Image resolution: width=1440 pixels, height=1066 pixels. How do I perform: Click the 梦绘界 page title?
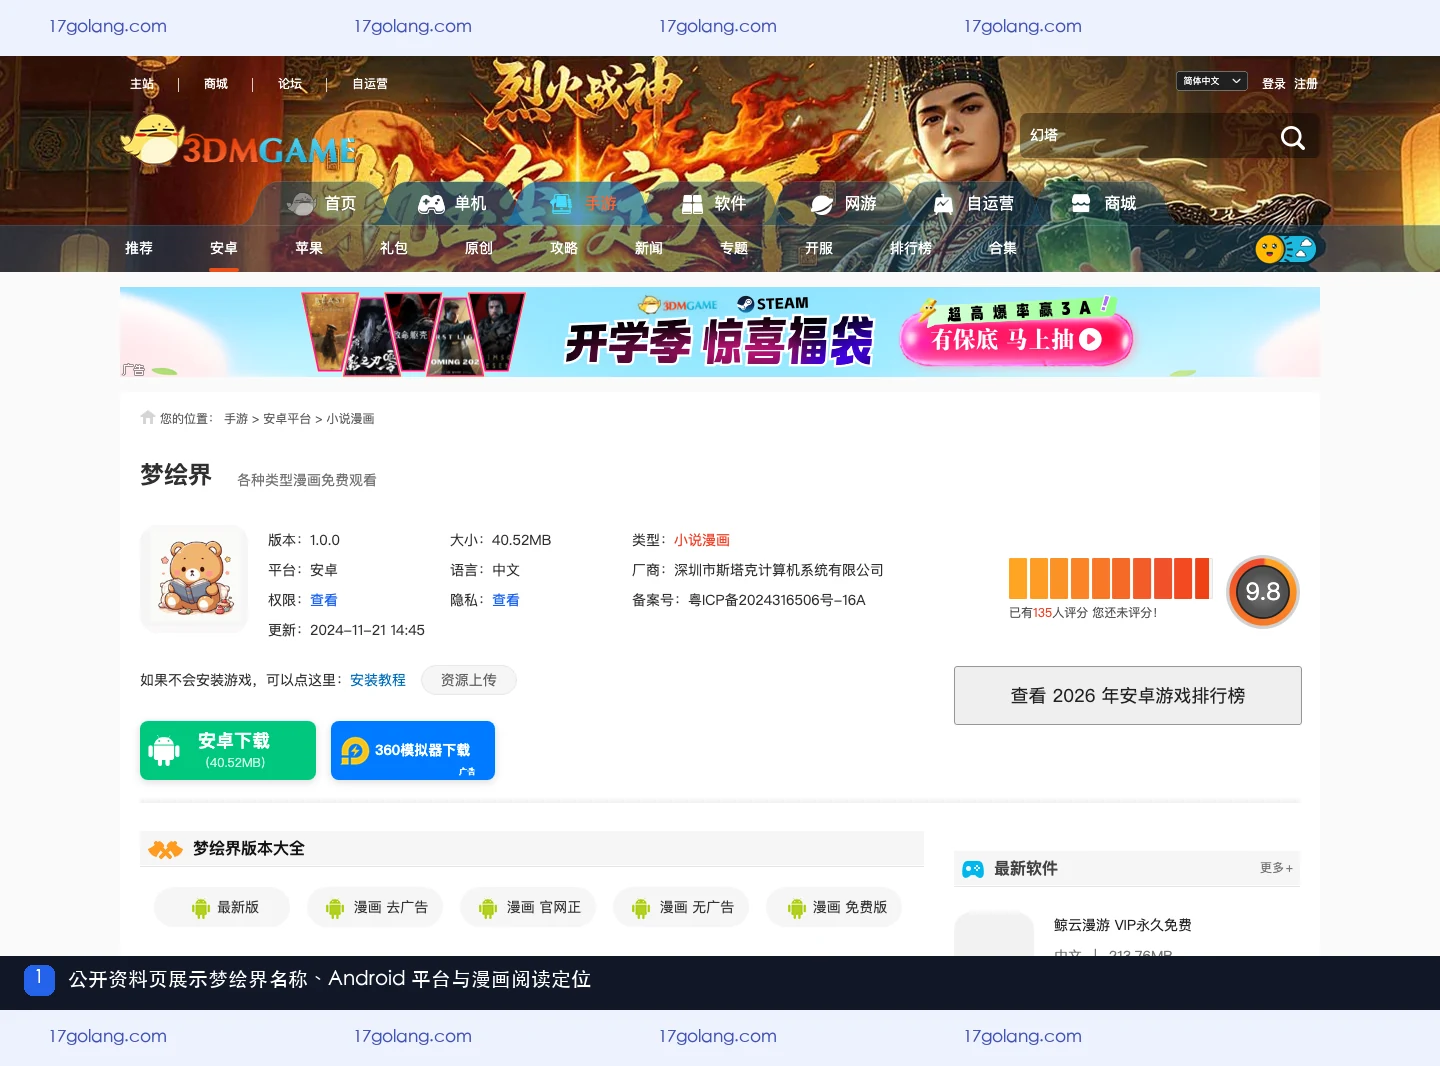click(x=176, y=475)
